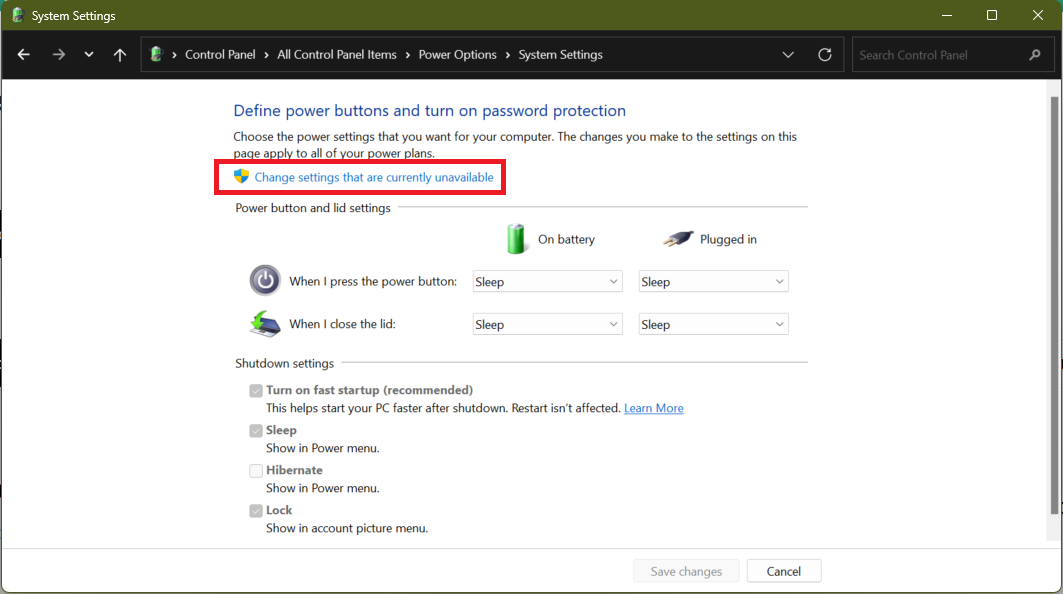Click the forward navigation arrow
The width and height of the screenshot is (1063, 594).
tap(58, 55)
